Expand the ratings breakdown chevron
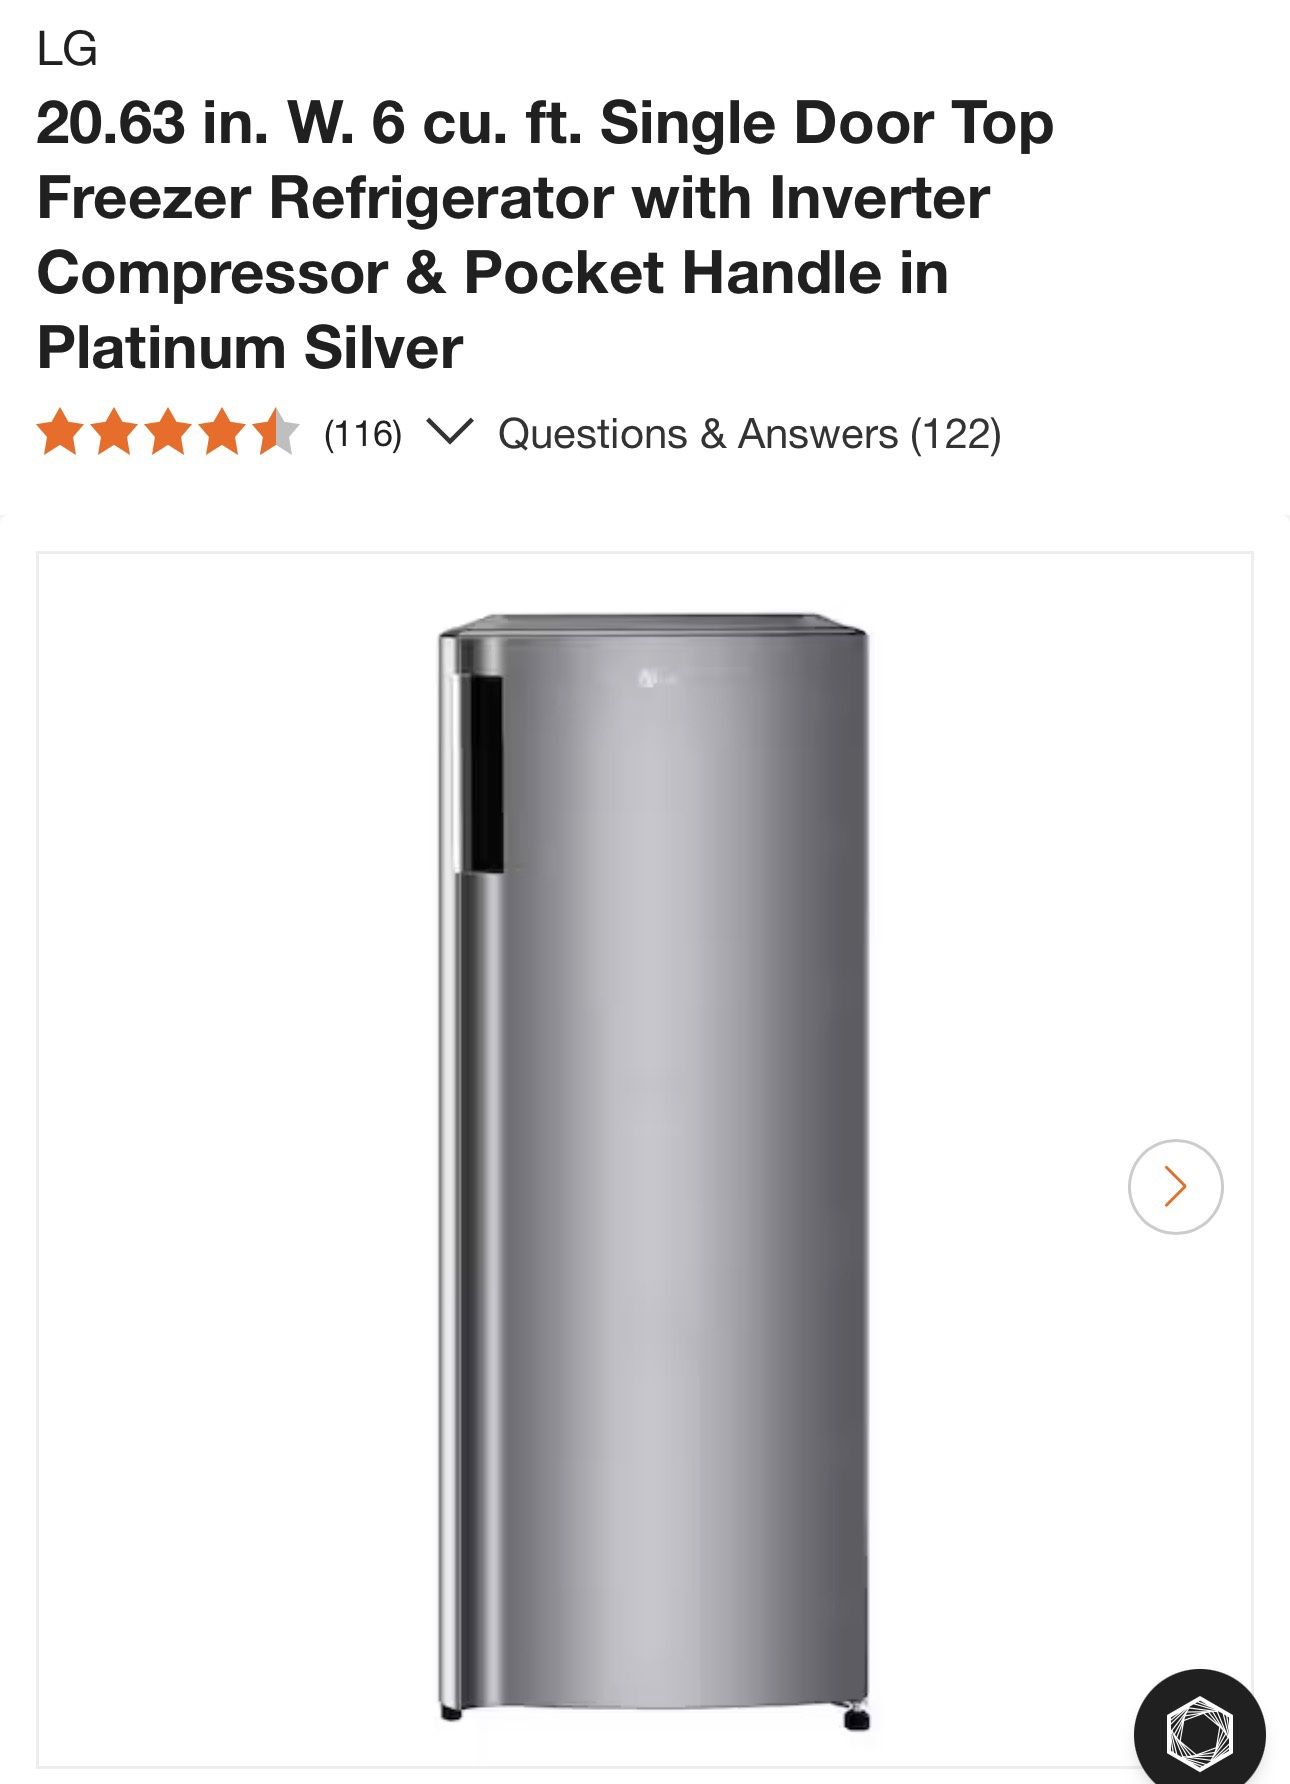The image size is (1290, 1784). pos(449,432)
